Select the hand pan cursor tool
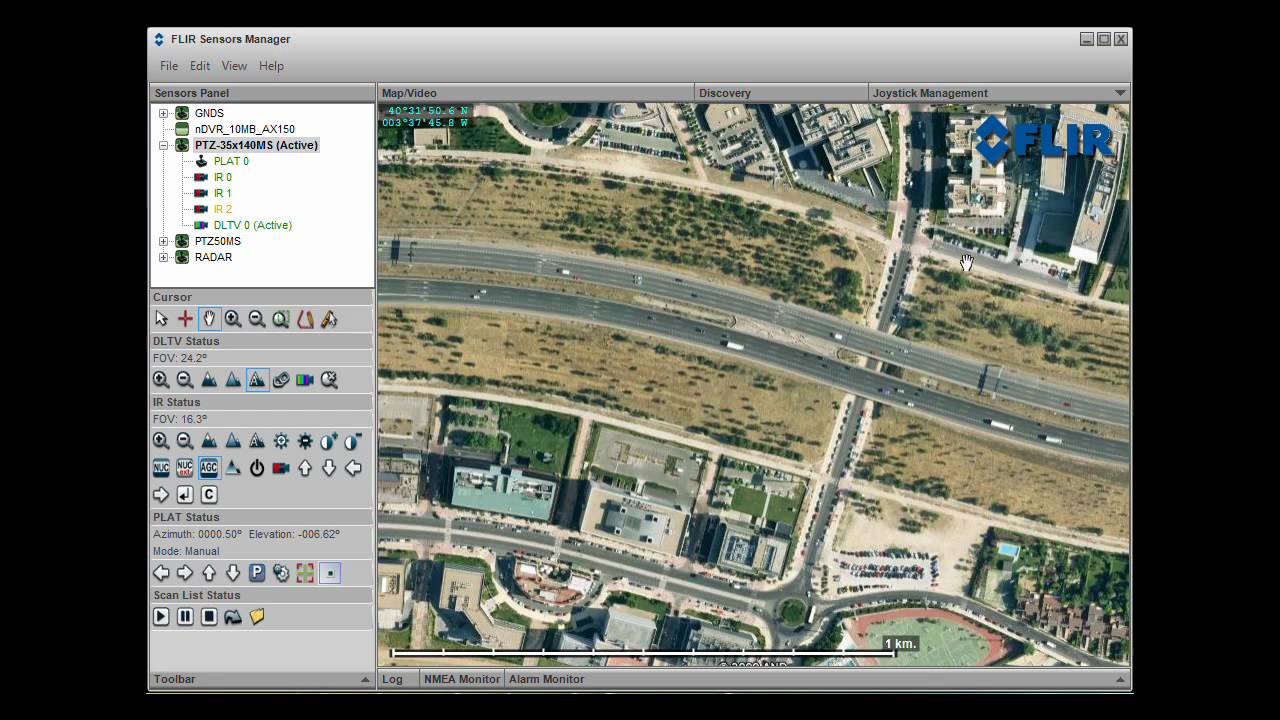The image size is (1280, 720). 209,319
